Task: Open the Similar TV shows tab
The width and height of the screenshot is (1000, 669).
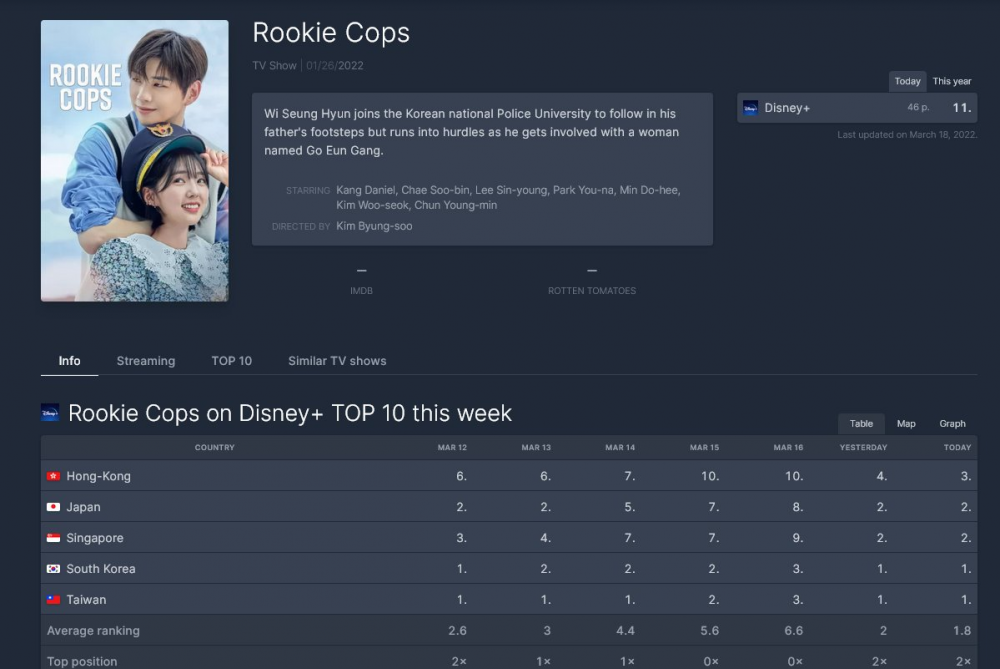Action: point(337,361)
